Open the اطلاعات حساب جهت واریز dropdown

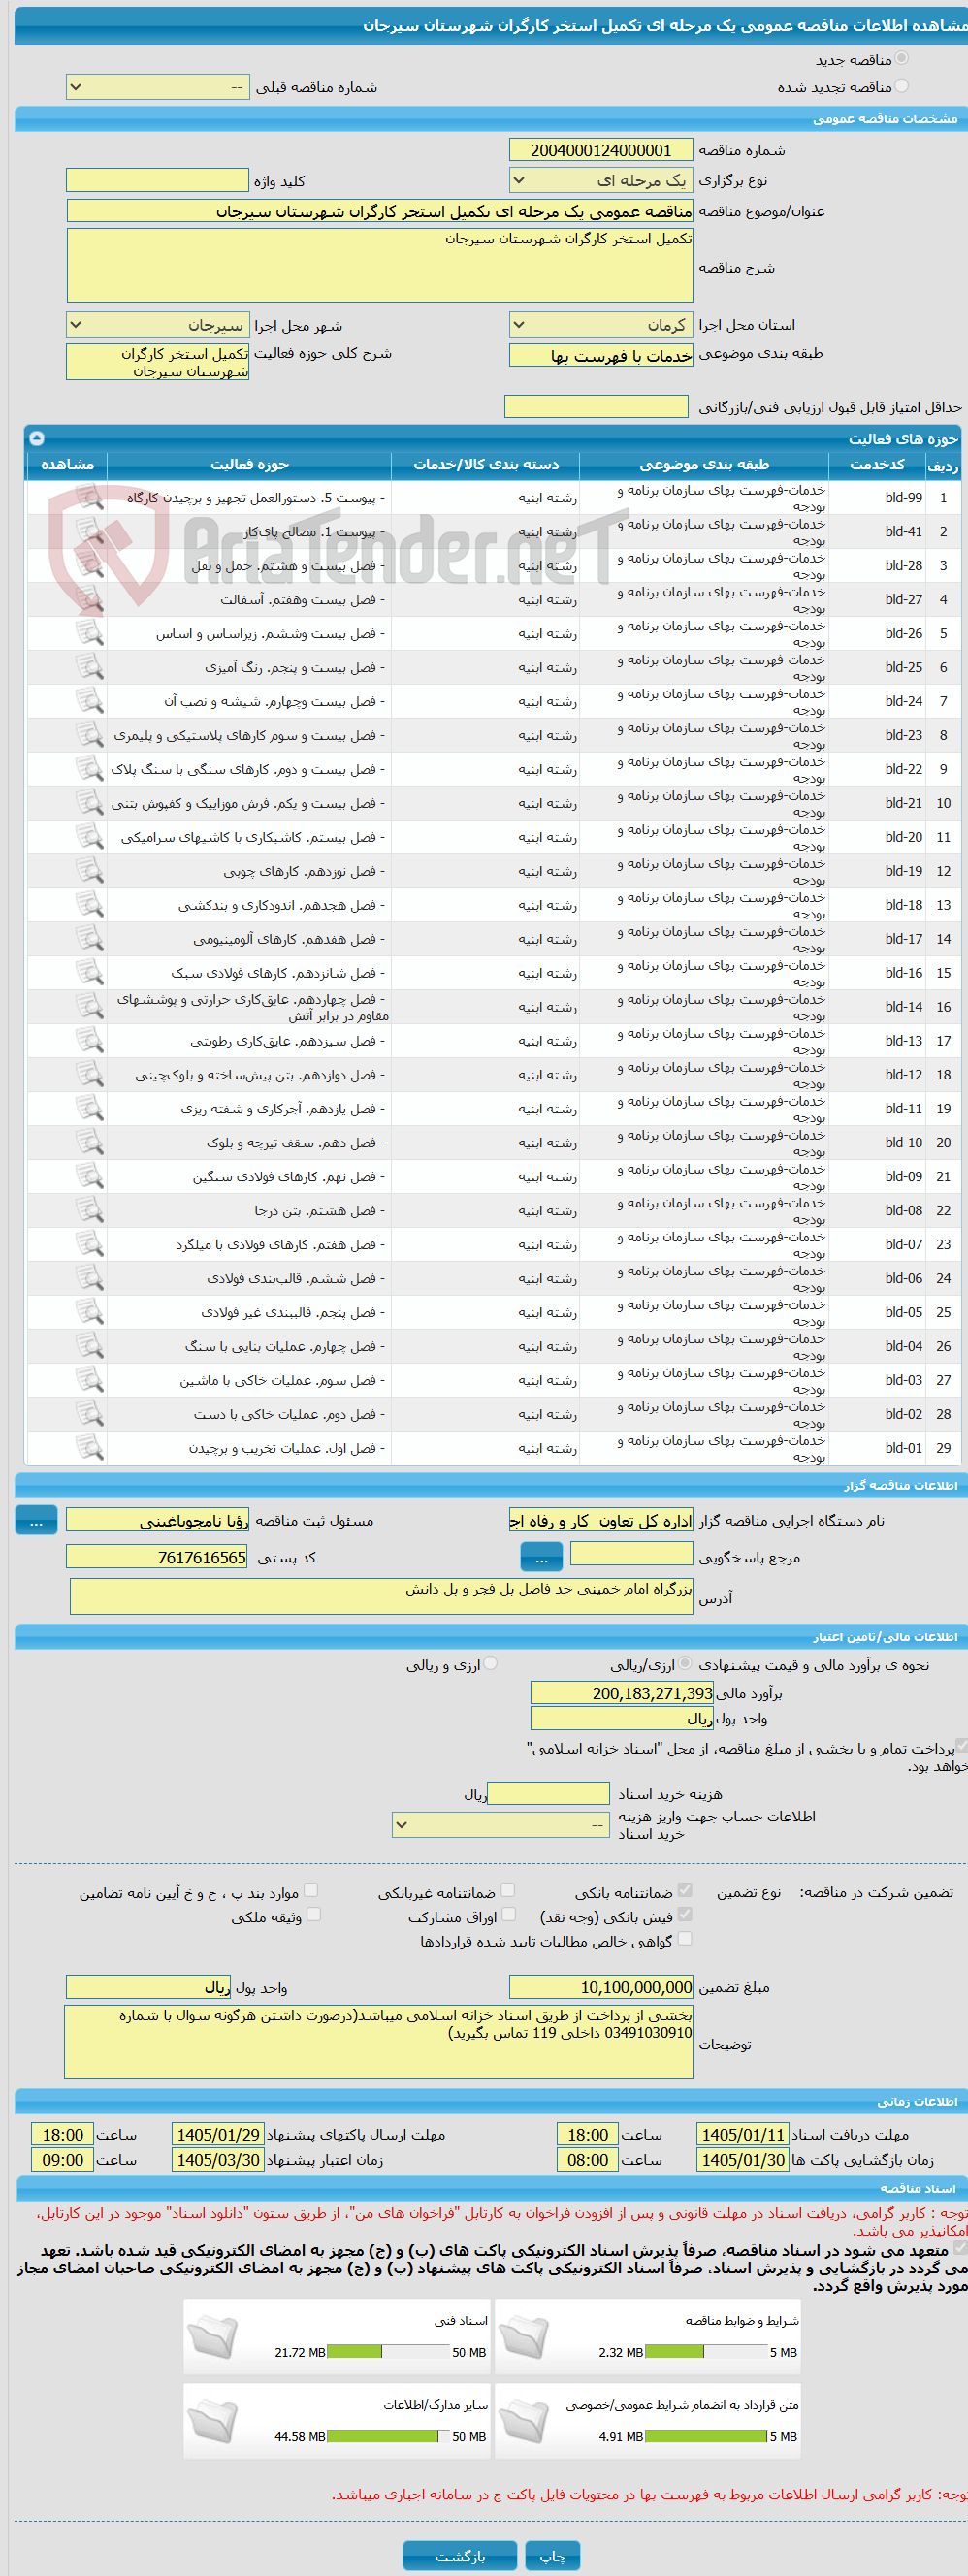click(x=501, y=1825)
